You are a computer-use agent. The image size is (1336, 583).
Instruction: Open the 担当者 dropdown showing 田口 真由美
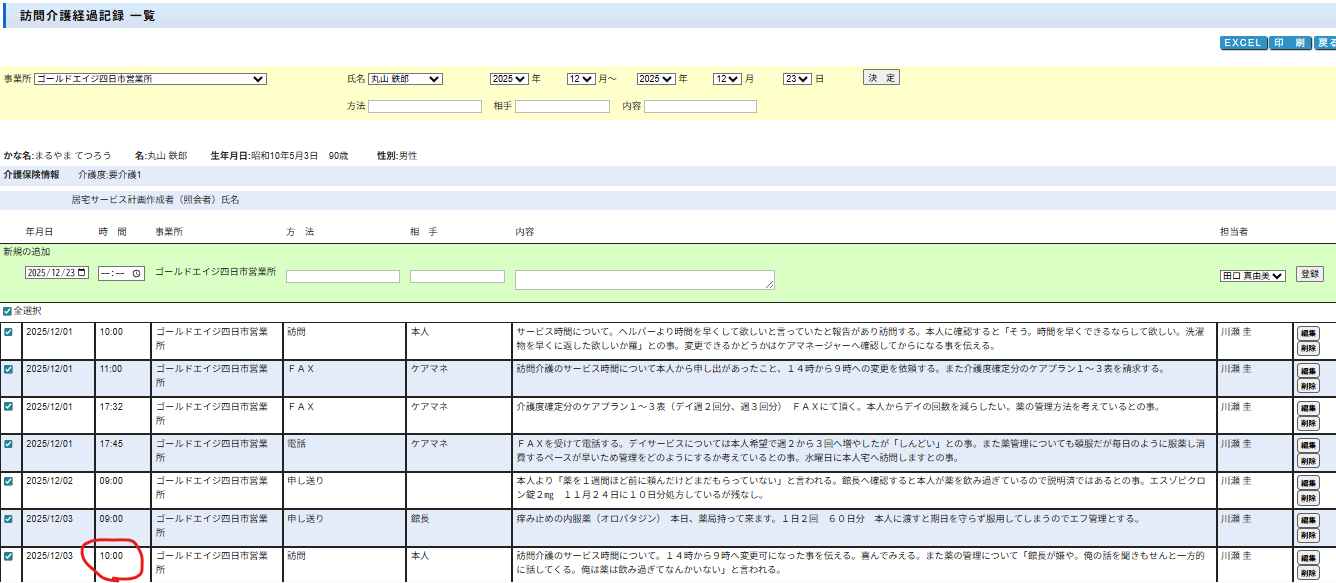pyautogui.click(x=1252, y=275)
